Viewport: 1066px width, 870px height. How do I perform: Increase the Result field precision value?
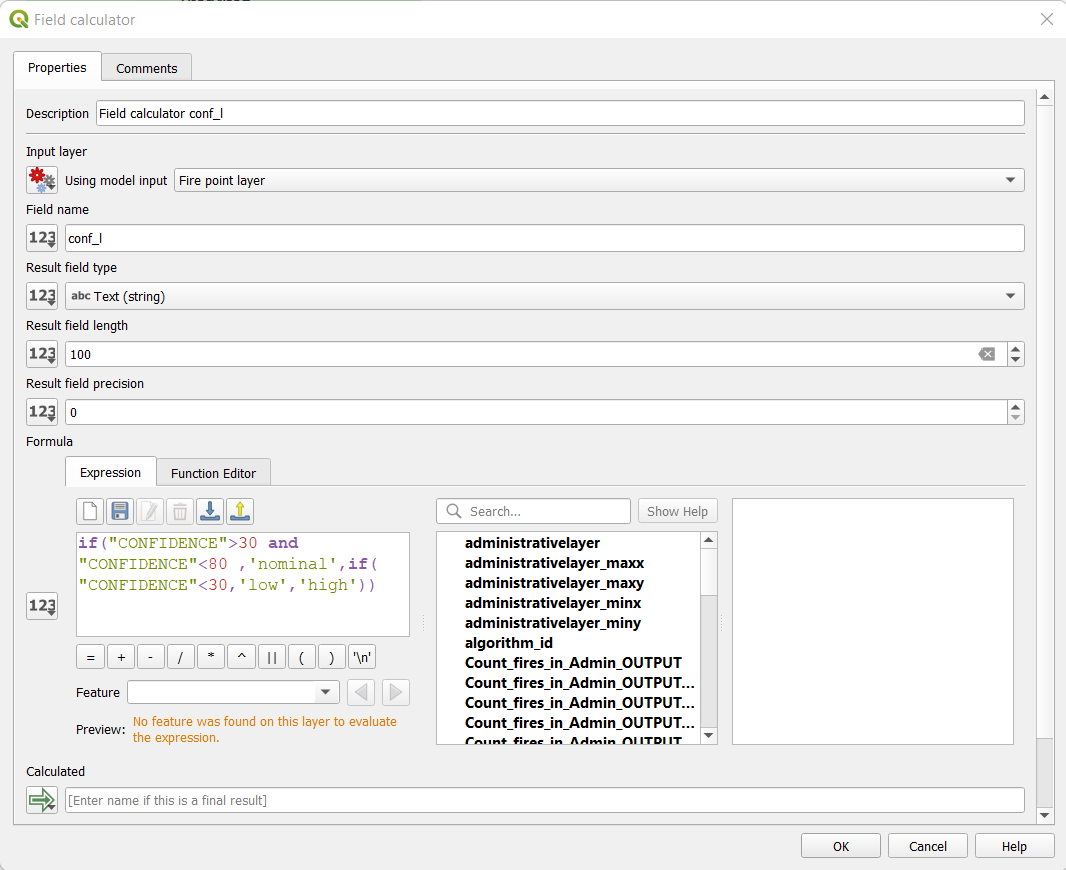[x=1016, y=407]
